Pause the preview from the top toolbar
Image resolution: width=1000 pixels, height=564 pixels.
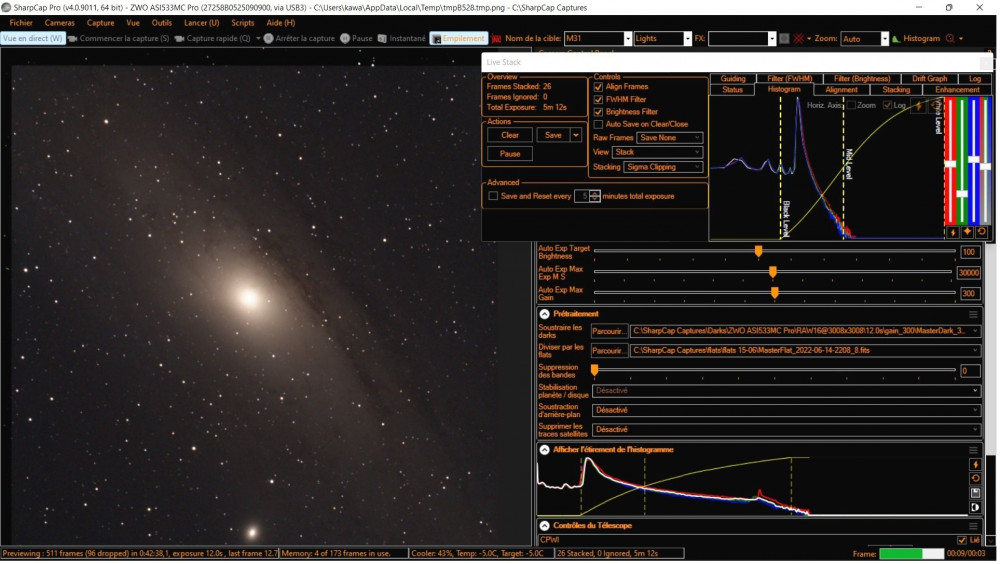coord(356,38)
